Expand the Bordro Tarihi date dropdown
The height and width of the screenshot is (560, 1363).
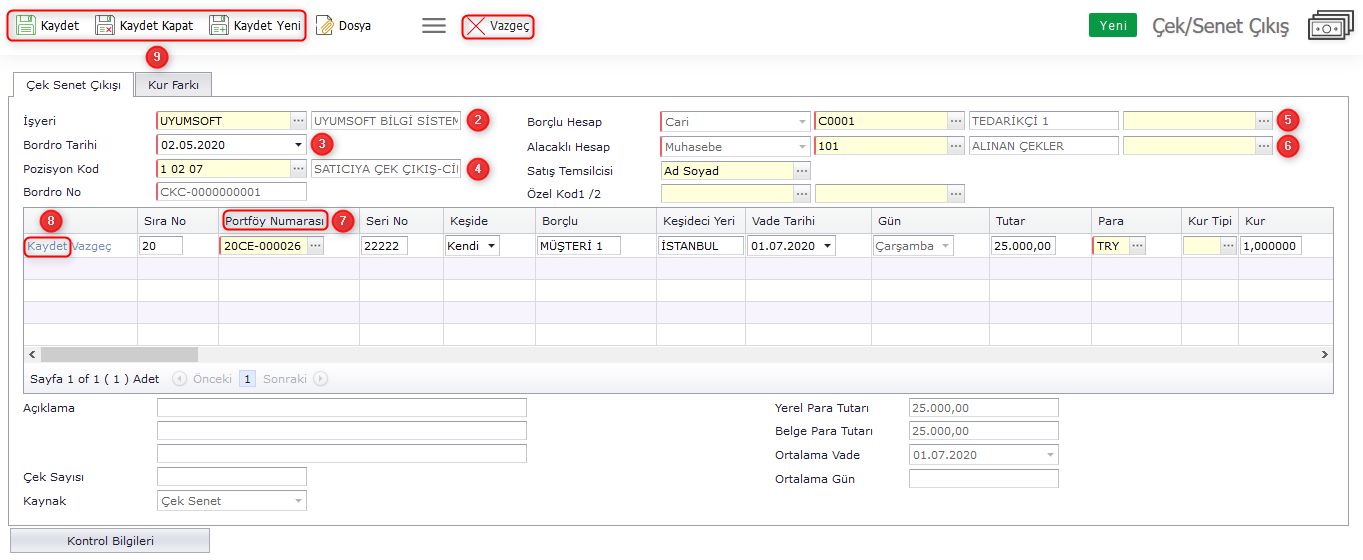[x=298, y=145]
